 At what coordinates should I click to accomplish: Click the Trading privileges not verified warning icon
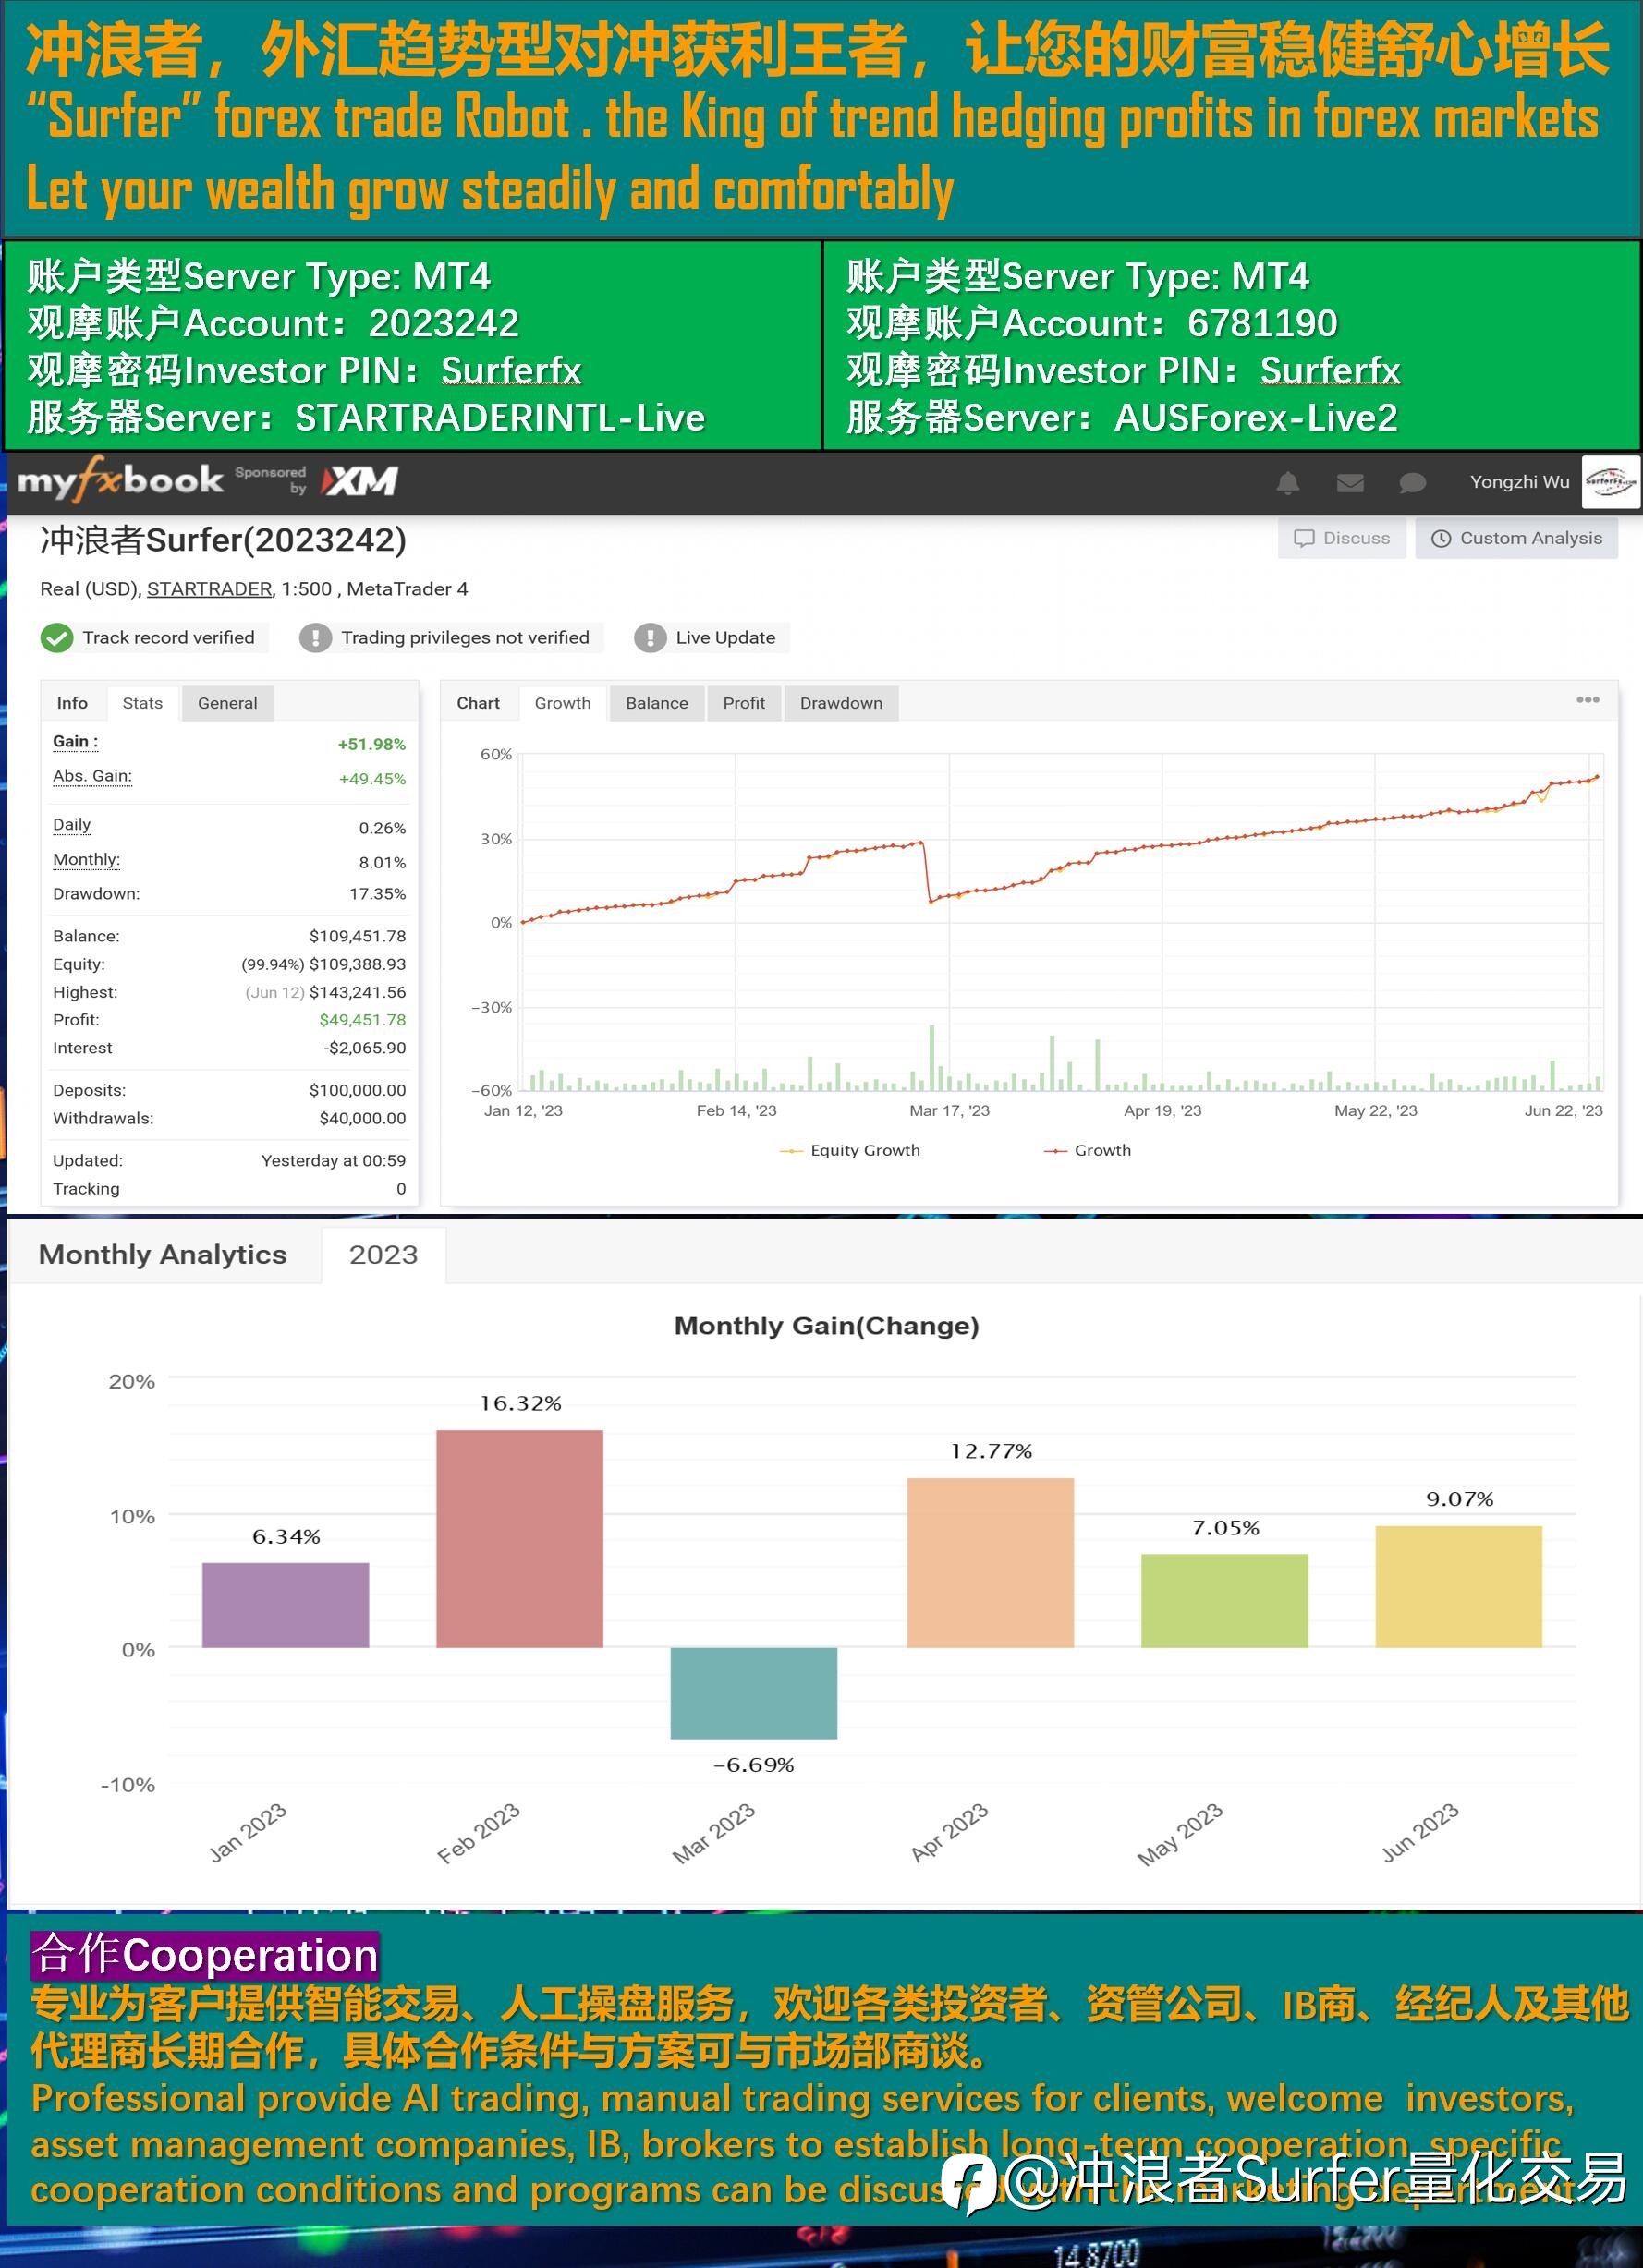pos(315,637)
